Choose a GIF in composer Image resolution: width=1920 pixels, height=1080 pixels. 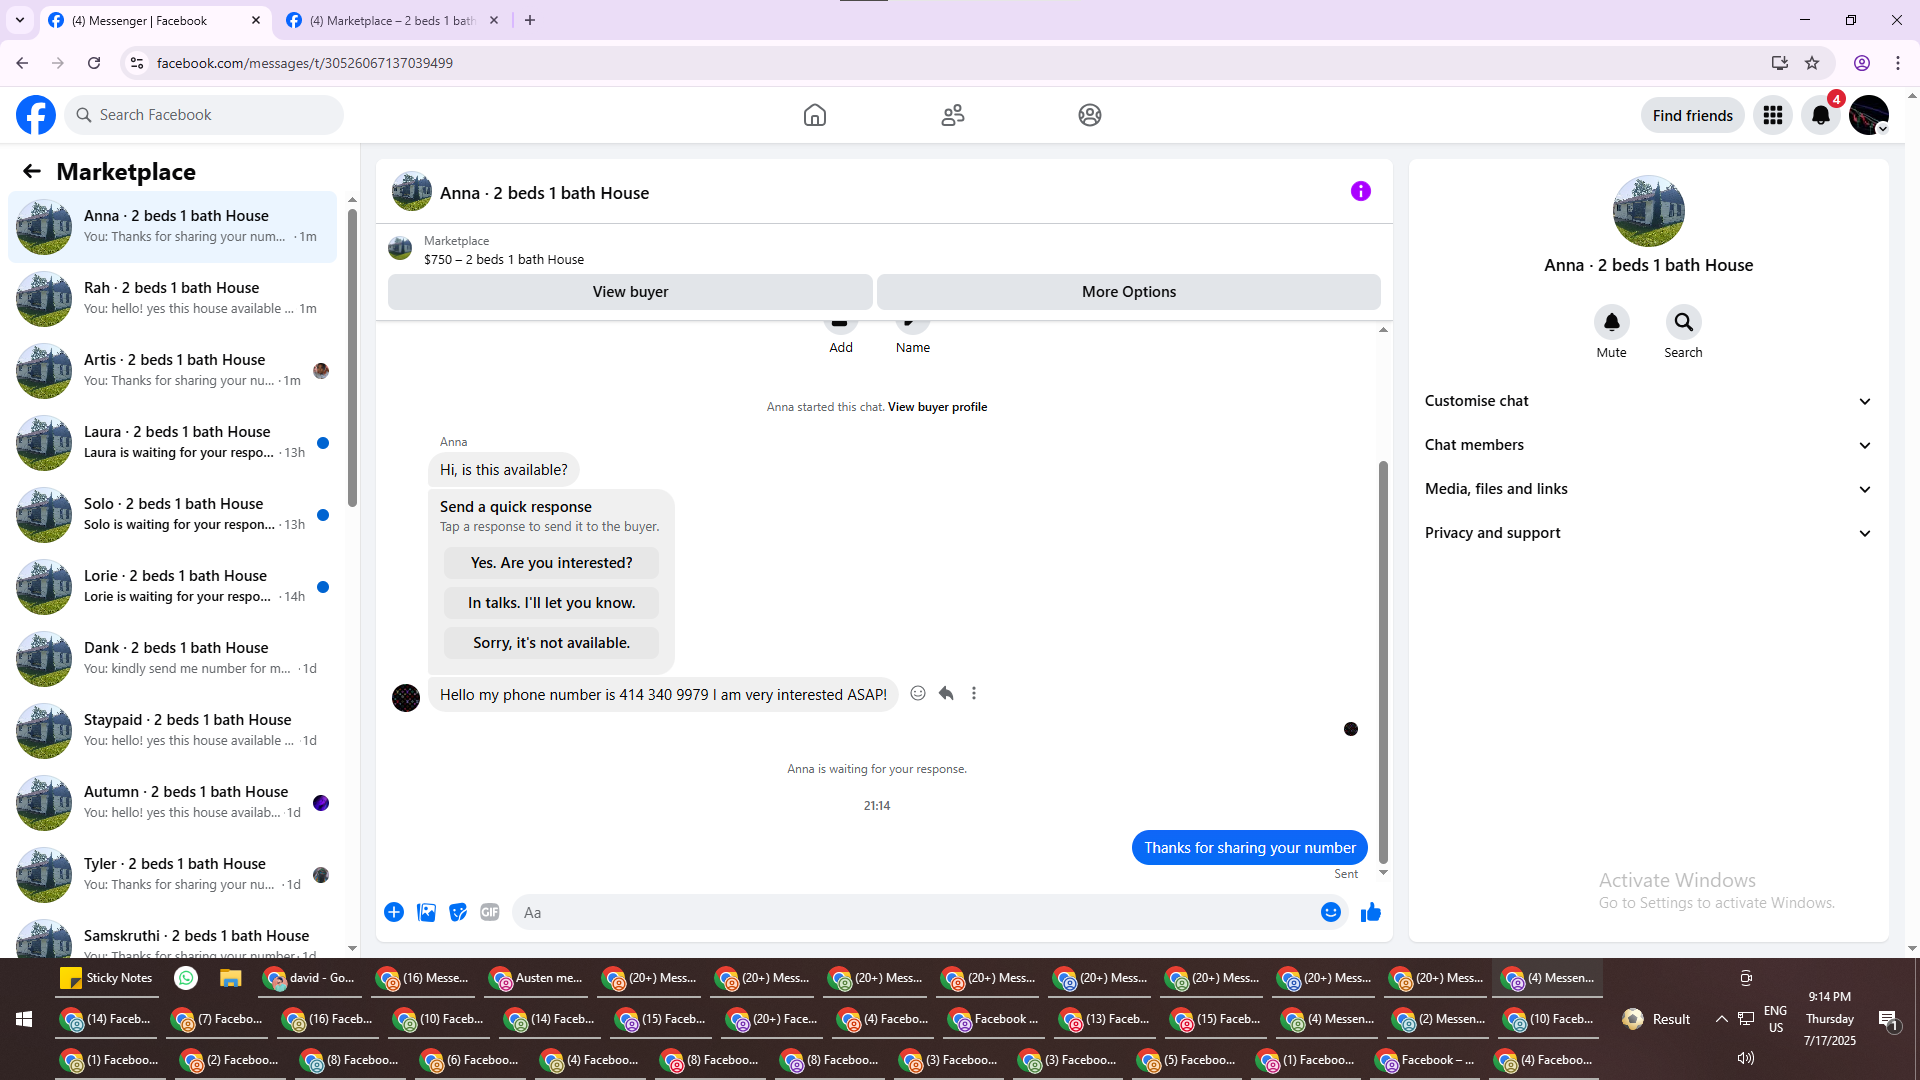pos(490,912)
